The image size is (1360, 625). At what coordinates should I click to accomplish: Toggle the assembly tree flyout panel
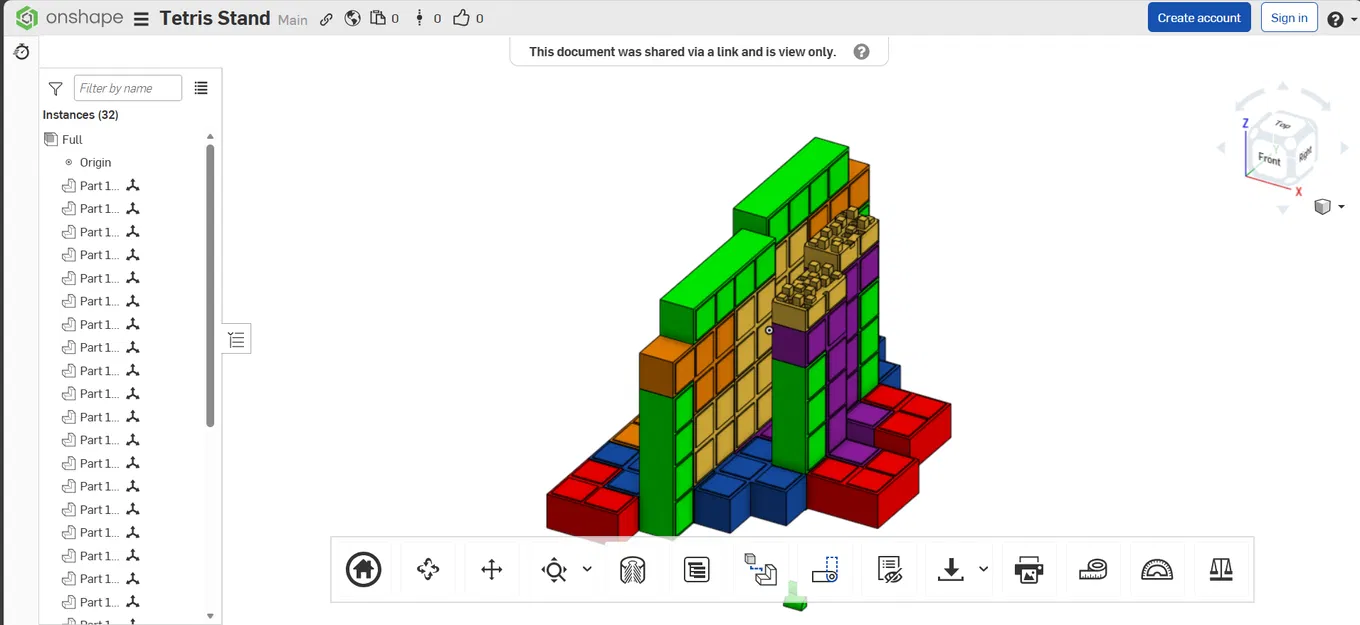coord(236,338)
